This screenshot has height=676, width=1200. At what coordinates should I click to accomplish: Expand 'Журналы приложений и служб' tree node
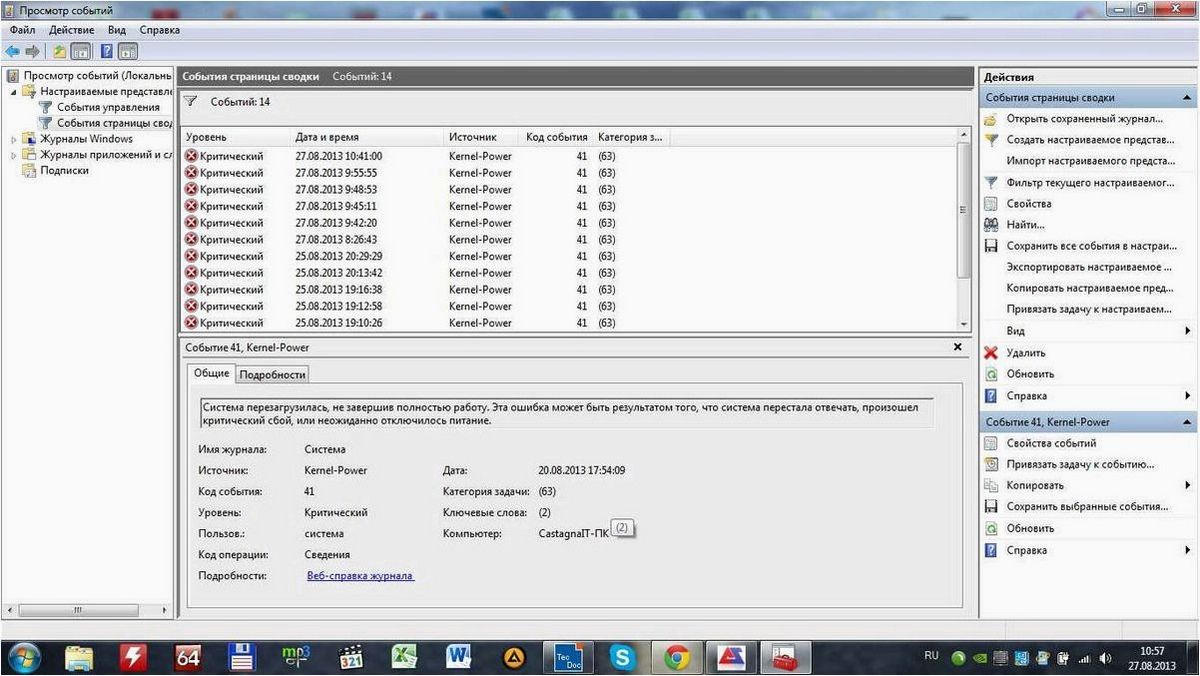point(14,155)
